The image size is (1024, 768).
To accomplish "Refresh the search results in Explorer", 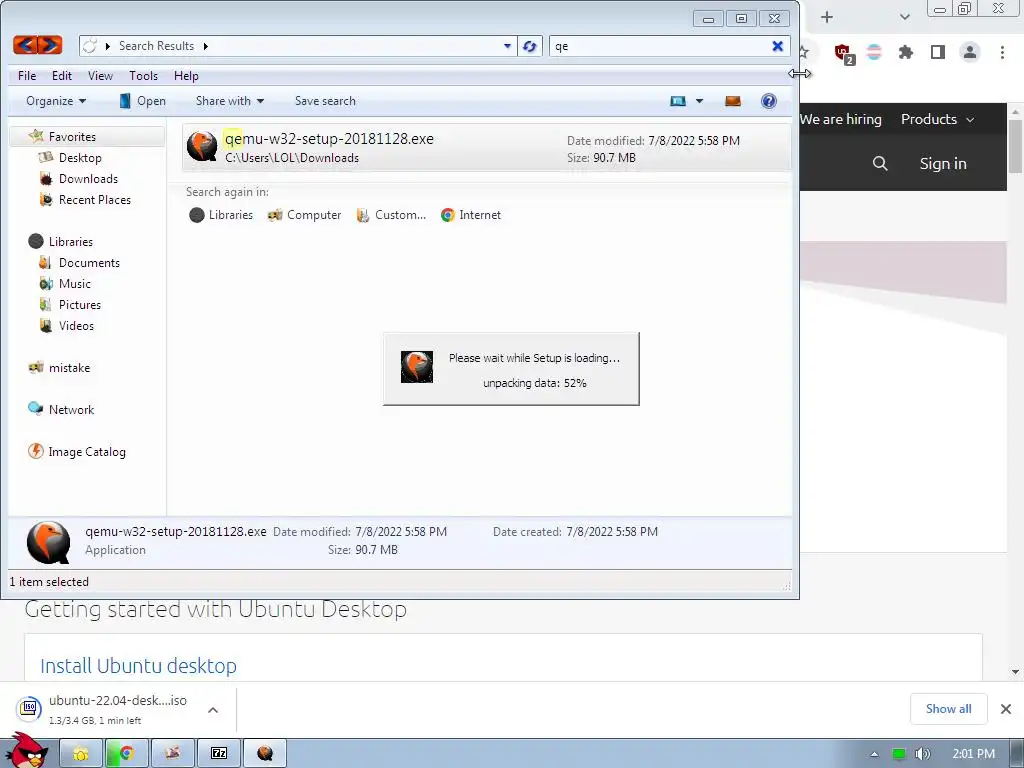I will (x=530, y=46).
